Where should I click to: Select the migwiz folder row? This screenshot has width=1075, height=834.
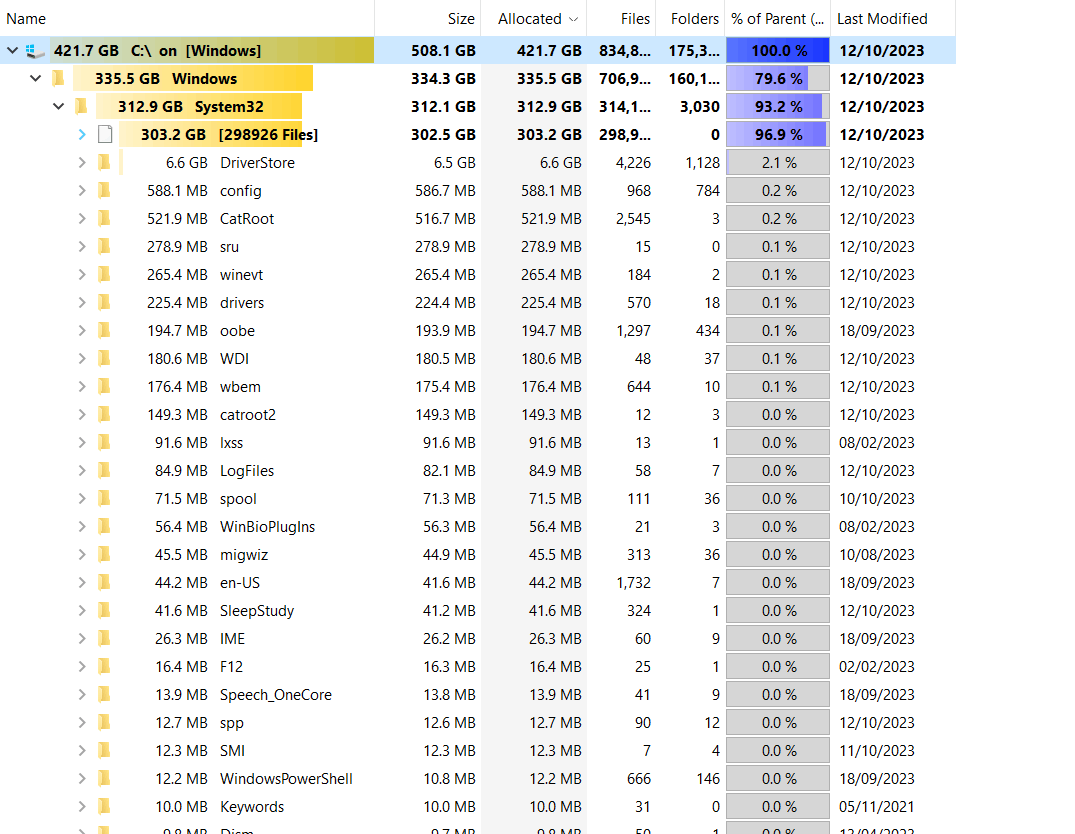(478, 555)
